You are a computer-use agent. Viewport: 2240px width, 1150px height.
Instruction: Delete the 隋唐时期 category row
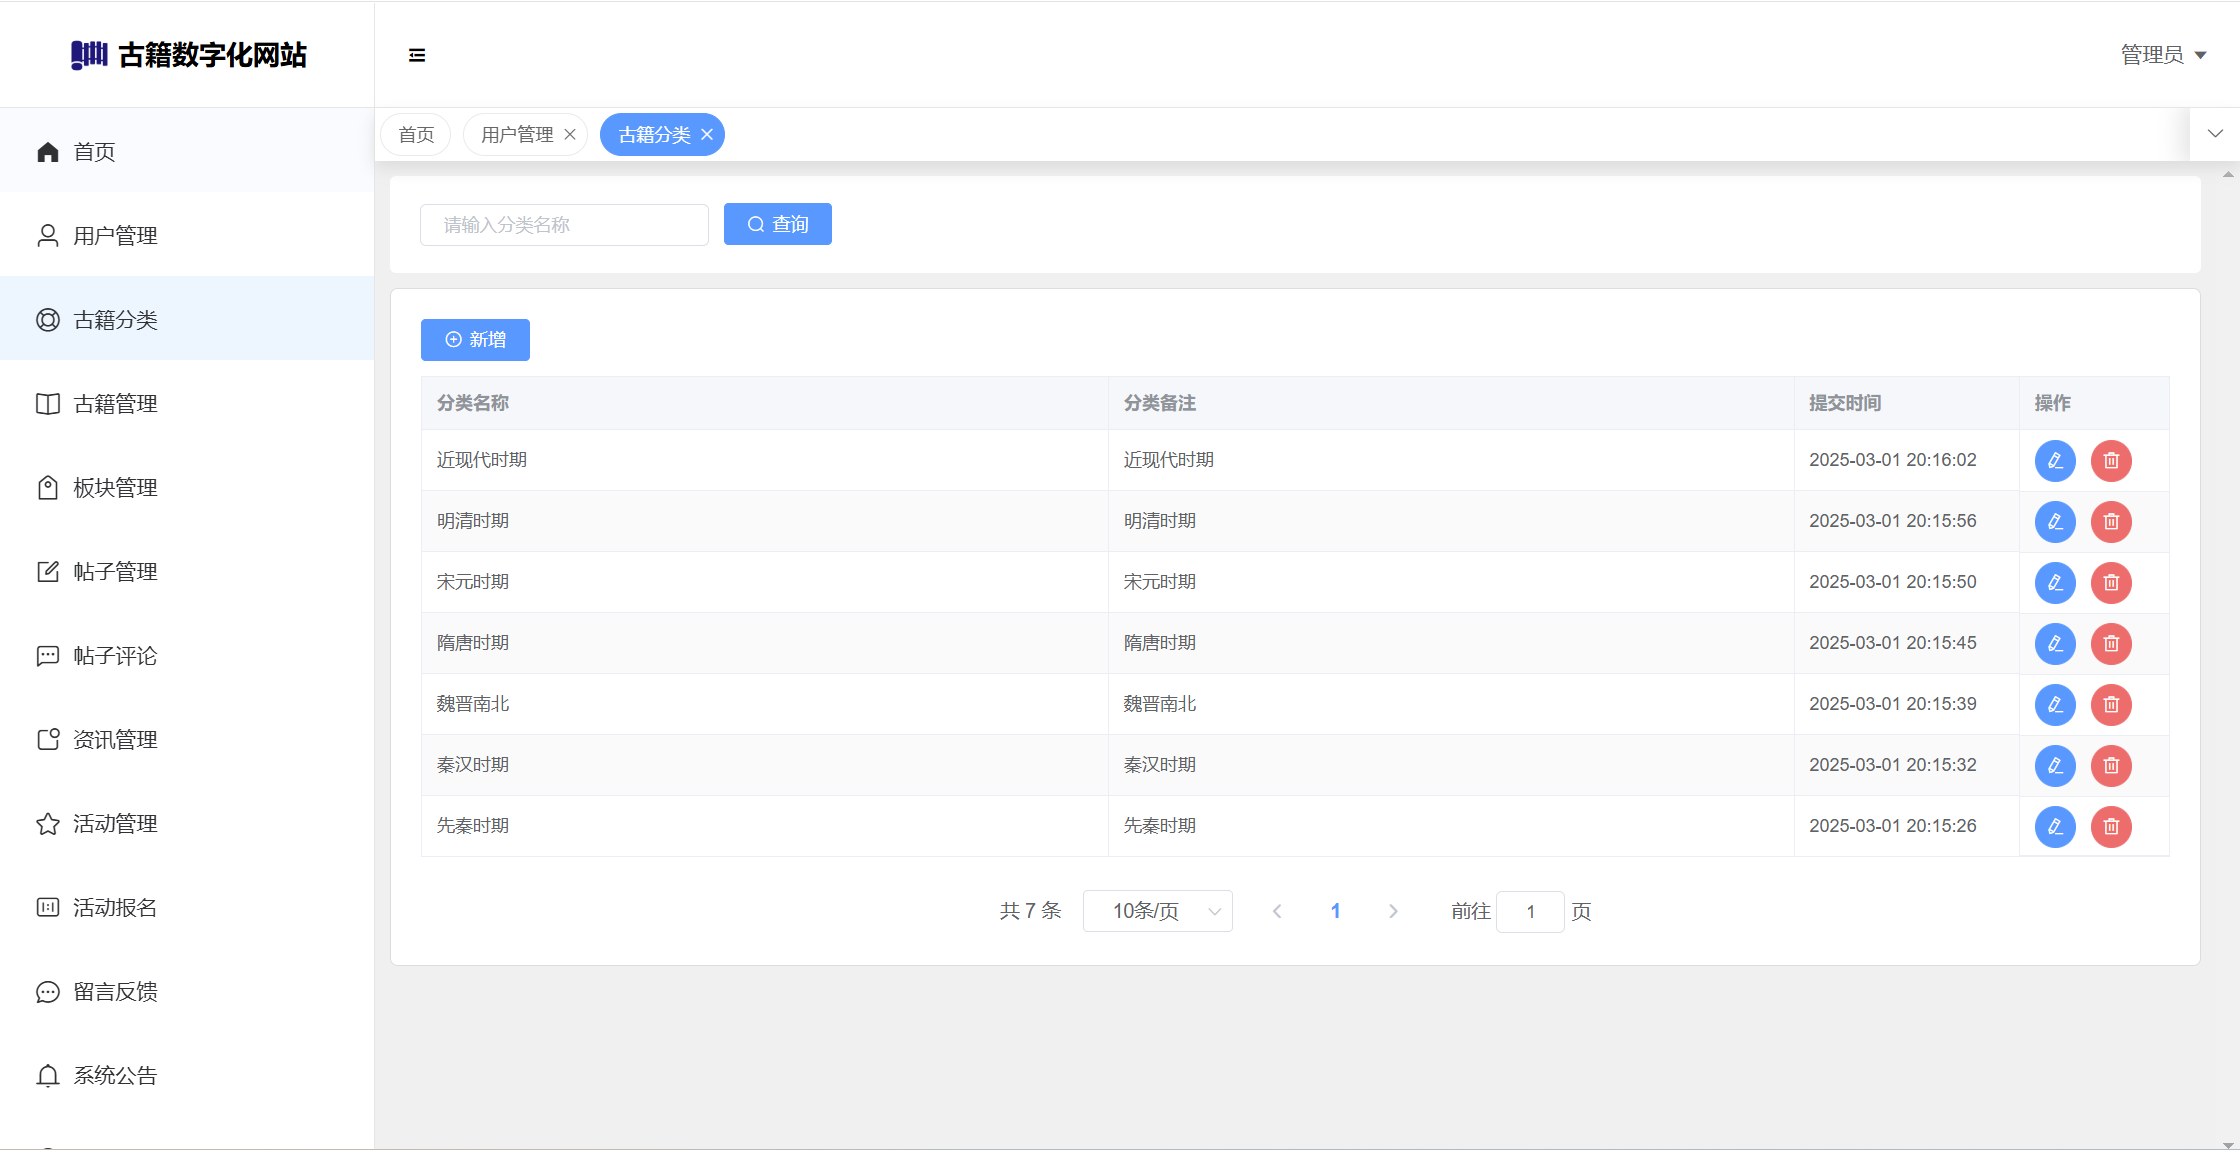tap(2111, 644)
